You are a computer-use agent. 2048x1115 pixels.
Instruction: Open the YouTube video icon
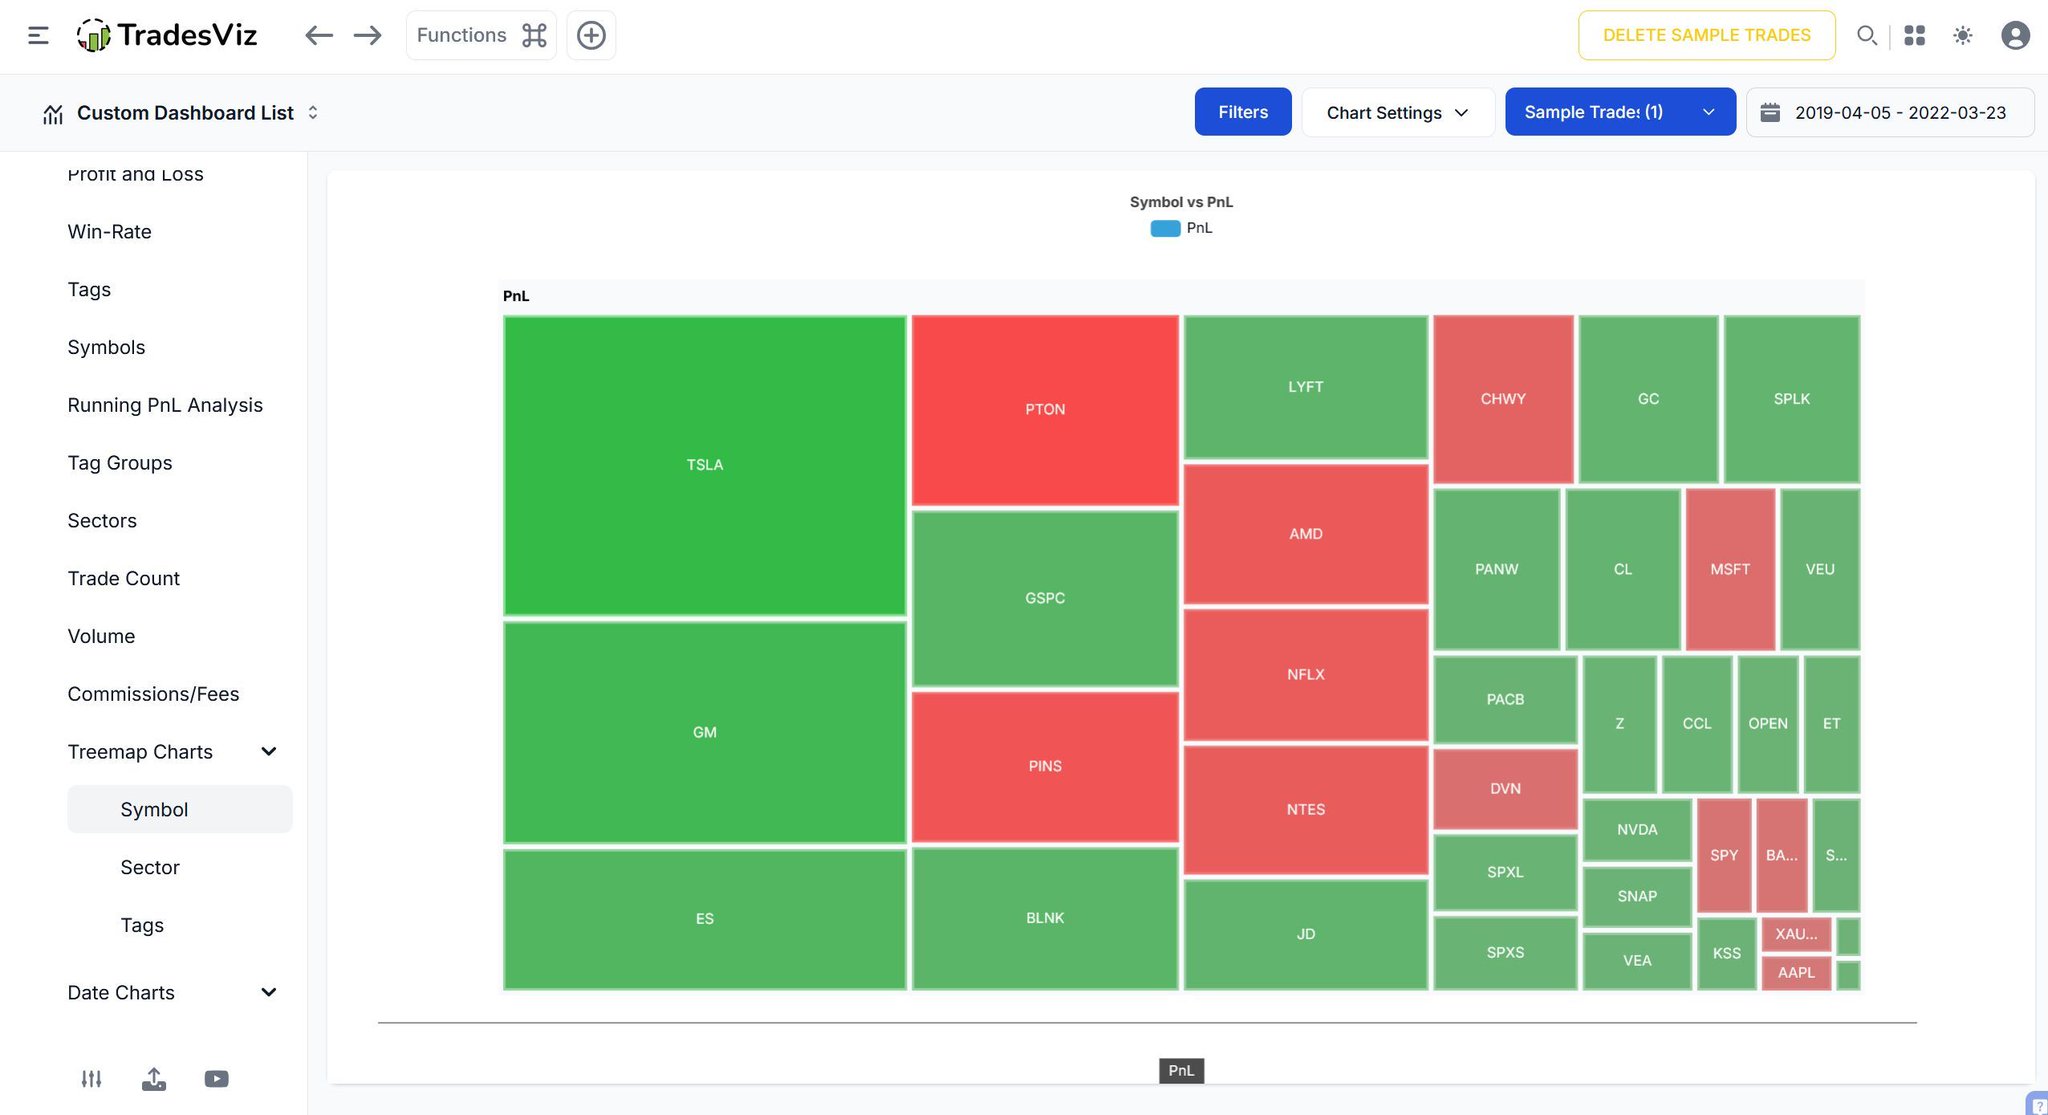pos(216,1079)
